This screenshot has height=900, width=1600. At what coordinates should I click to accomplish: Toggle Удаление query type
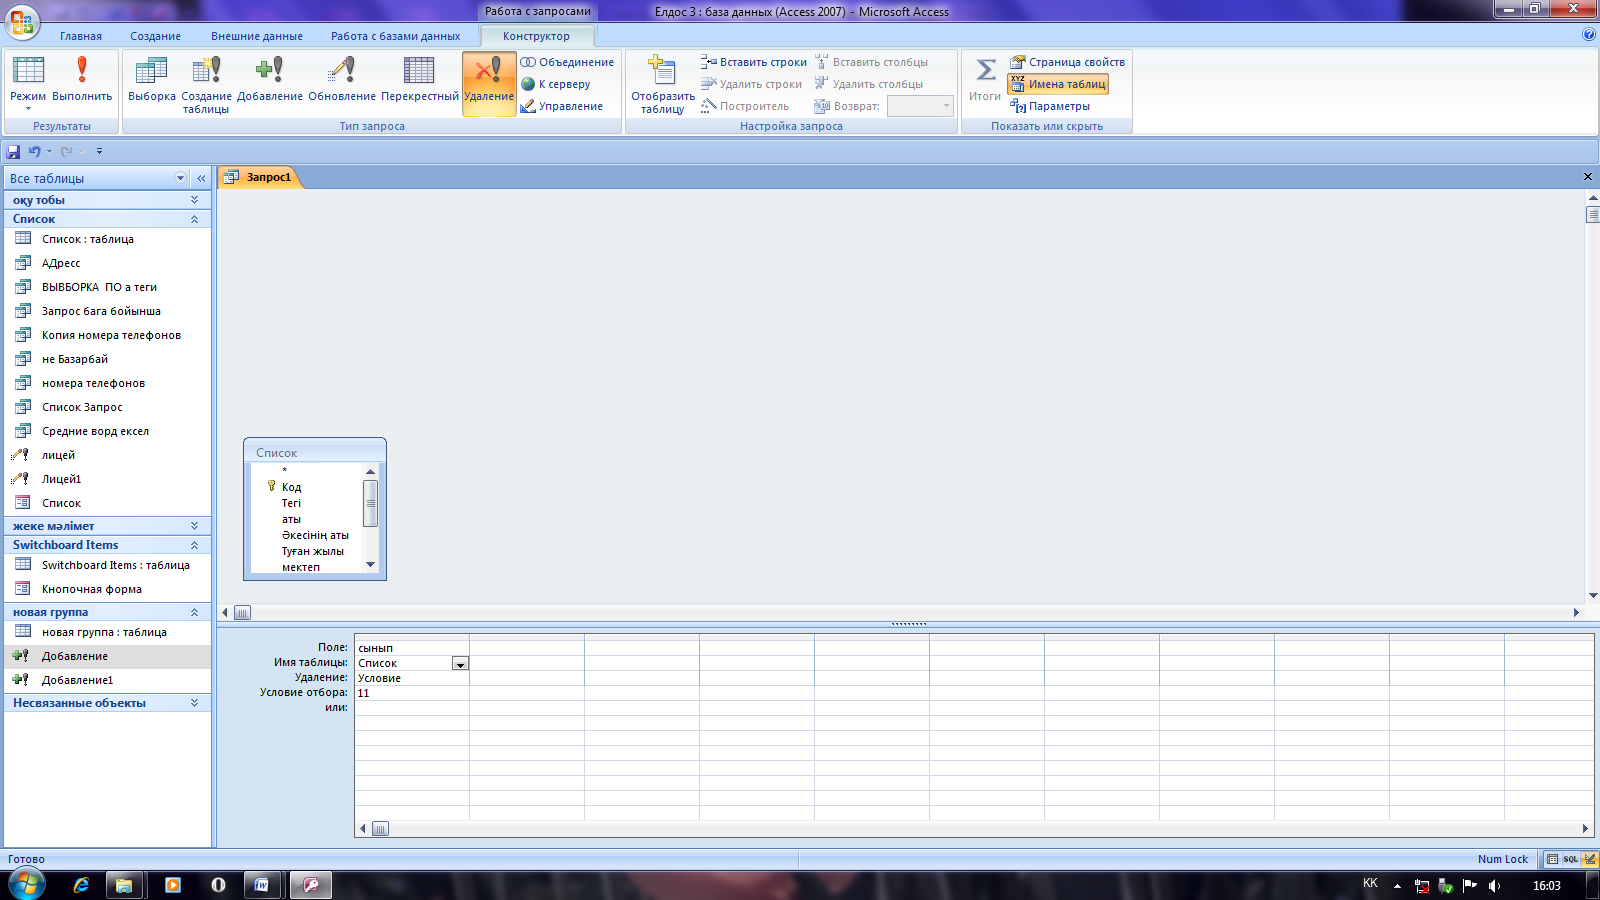click(489, 84)
